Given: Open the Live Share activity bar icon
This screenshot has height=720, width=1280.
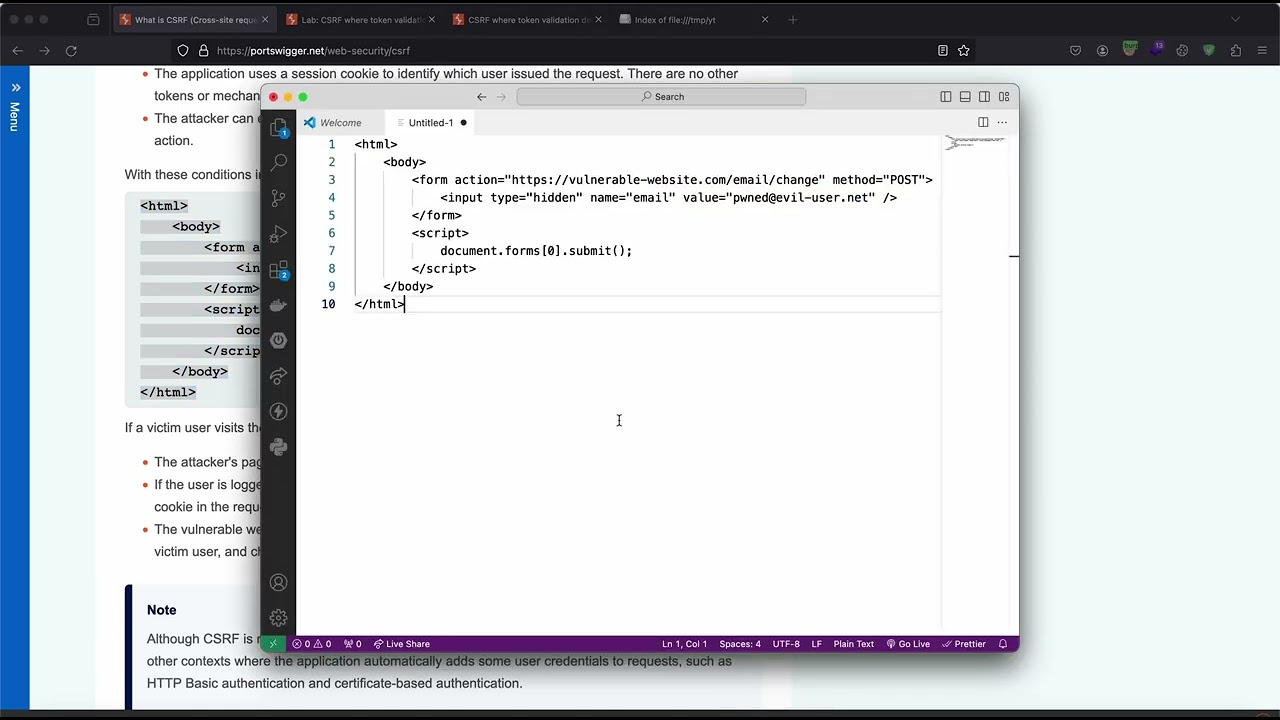Looking at the screenshot, I should tap(279, 376).
